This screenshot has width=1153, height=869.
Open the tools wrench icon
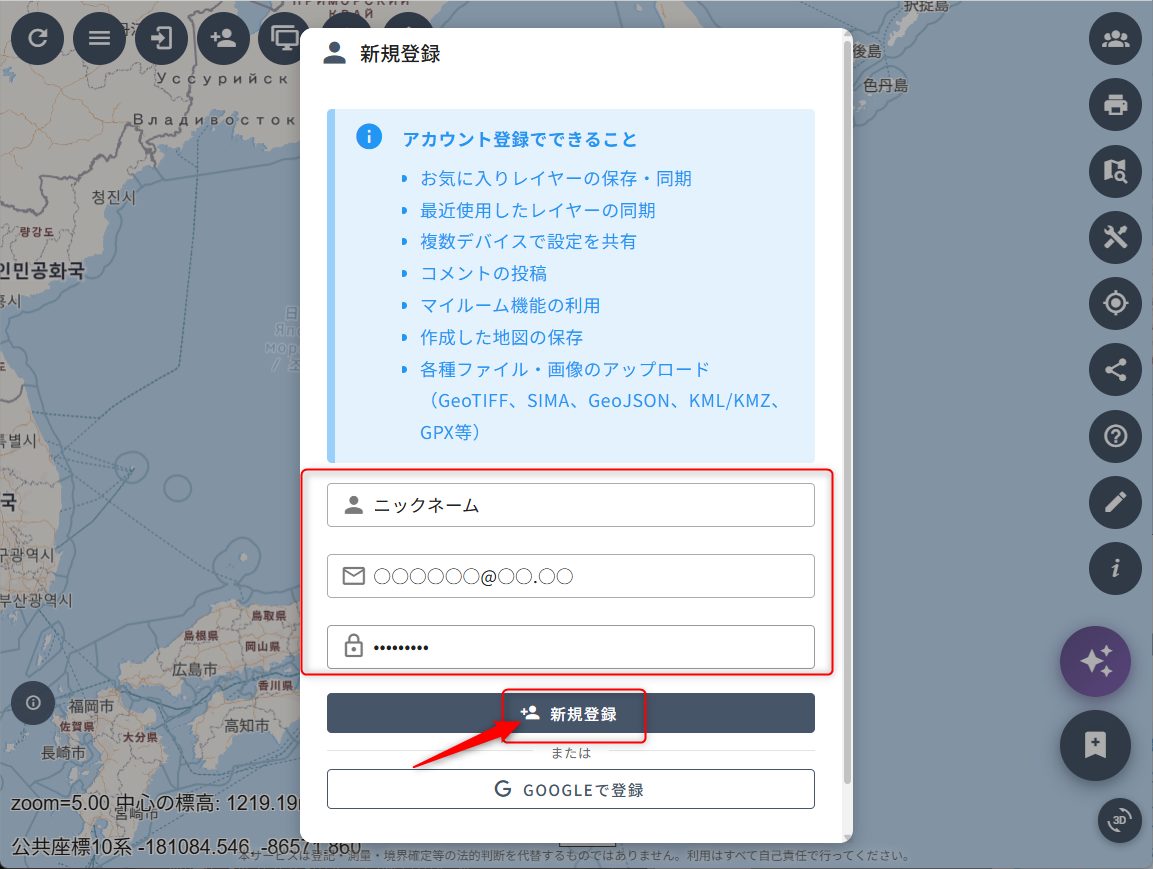click(1115, 237)
